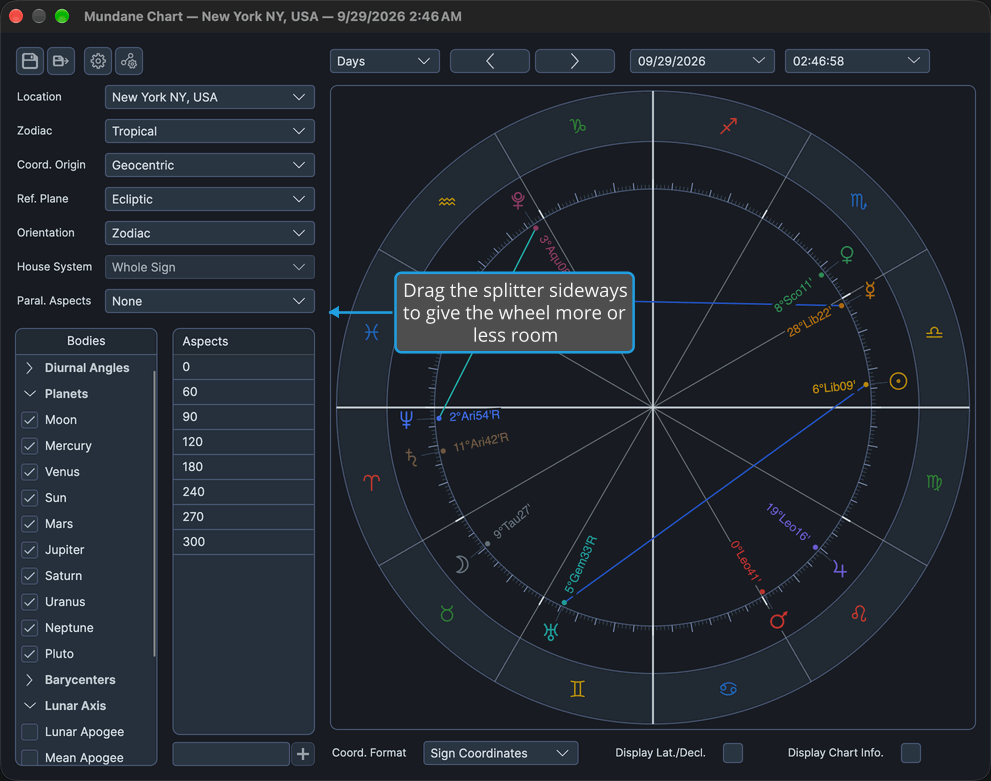Viewport: 991px width, 781px height.
Task: Expand the Barycenters group
Action: (29, 680)
